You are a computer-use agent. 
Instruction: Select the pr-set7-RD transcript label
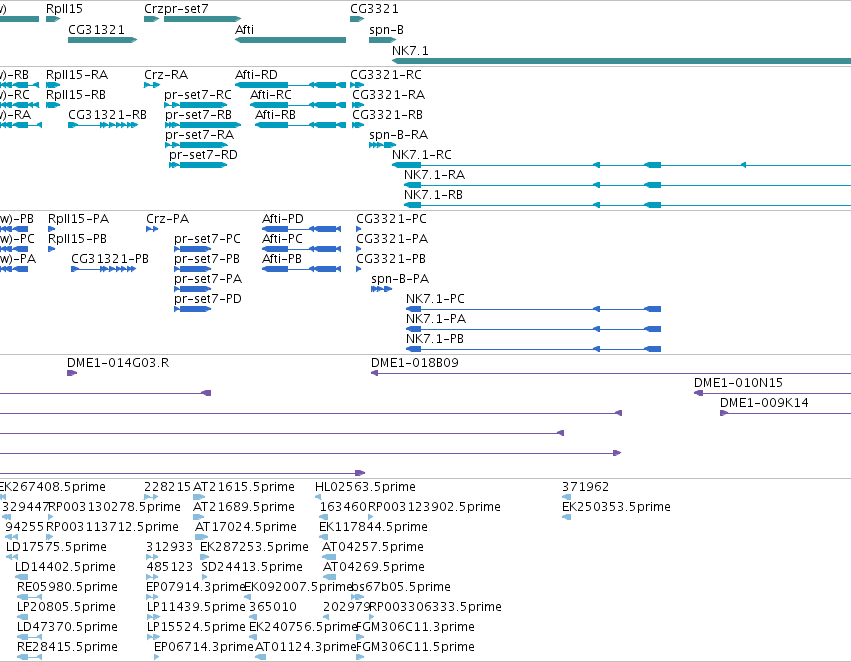point(204,155)
